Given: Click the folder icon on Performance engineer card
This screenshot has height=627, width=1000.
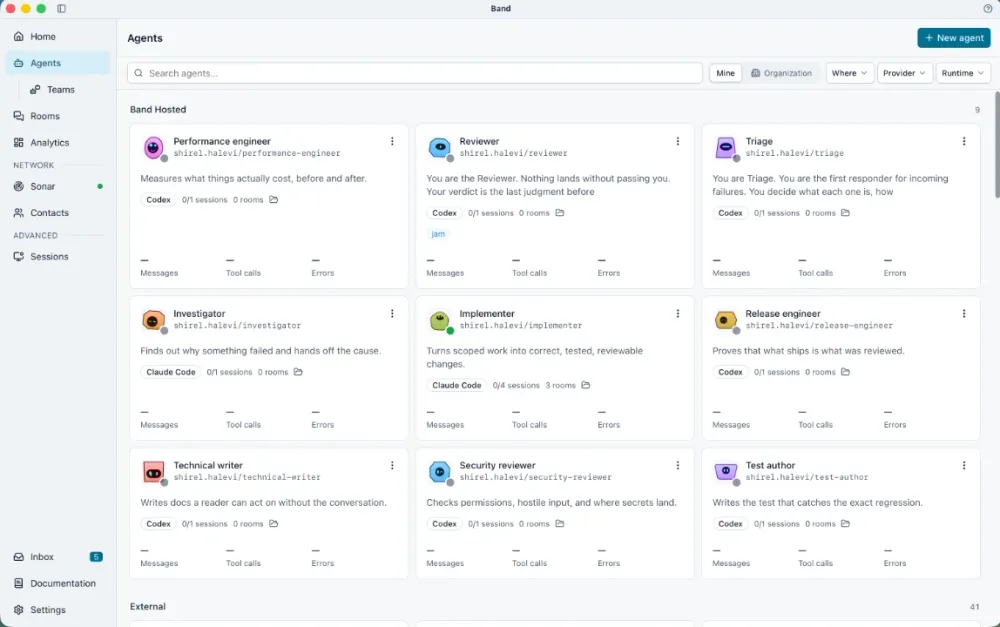Looking at the screenshot, I should [x=274, y=200].
